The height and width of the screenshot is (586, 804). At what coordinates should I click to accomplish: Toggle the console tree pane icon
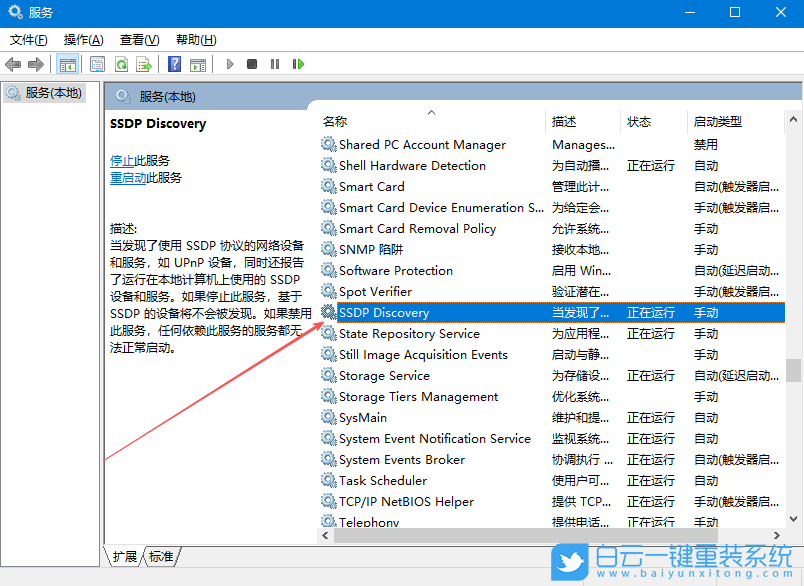(x=67, y=63)
